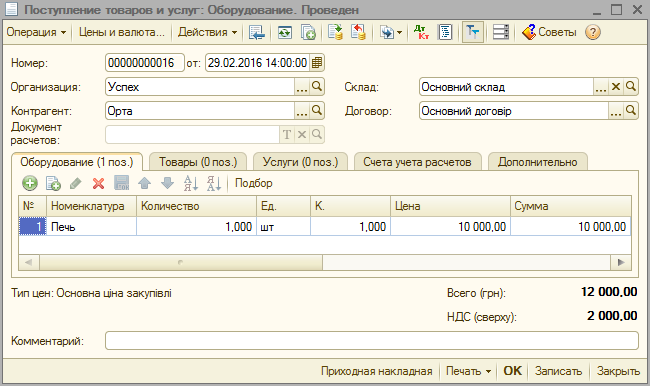Click the copy document toolbar icon

(308, 32)
